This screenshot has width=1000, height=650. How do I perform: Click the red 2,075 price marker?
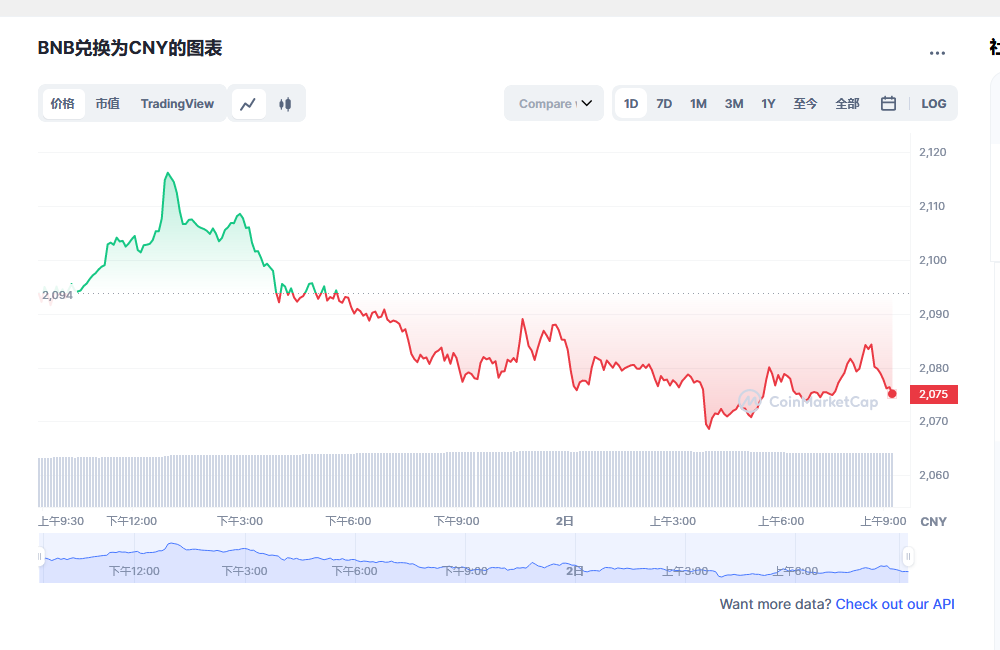pyautogui.click(x=934, y=394)
